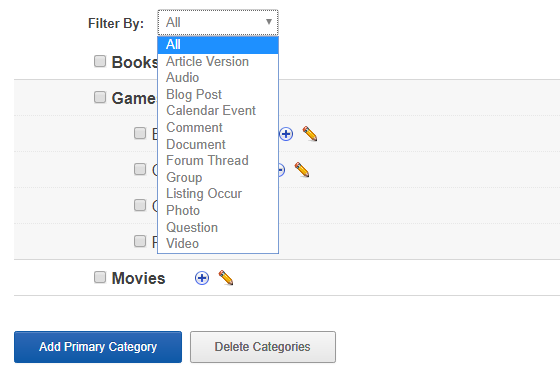The image size is (560, 389).
Task: Tick the Books category checkbox
Action: point(100,61)
